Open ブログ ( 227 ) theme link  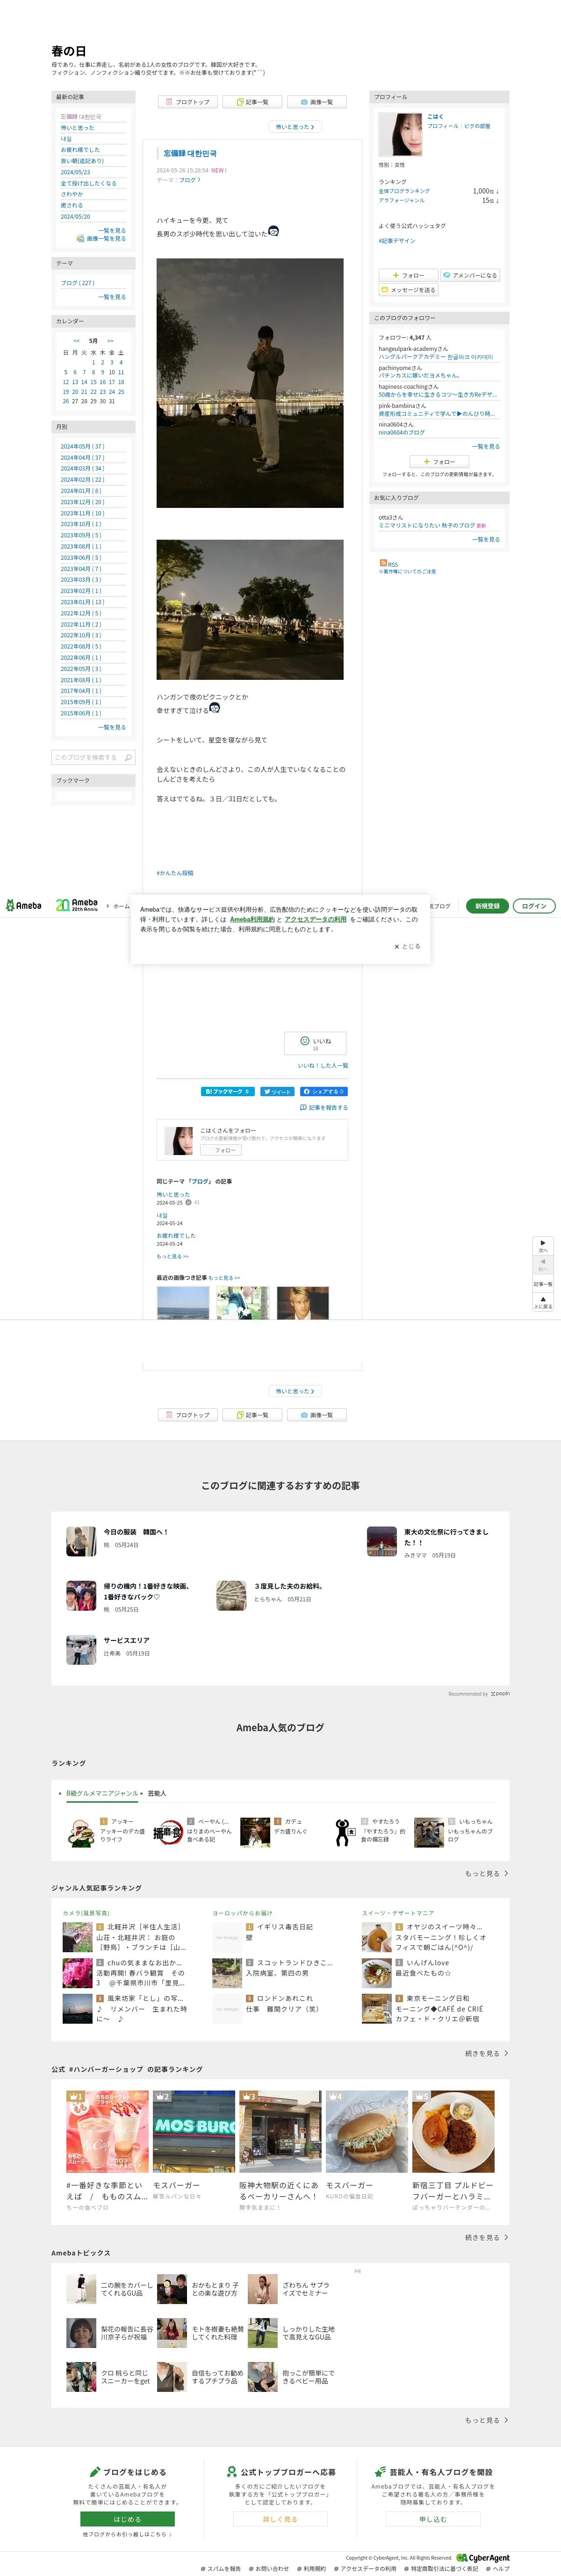pos(77,283)
